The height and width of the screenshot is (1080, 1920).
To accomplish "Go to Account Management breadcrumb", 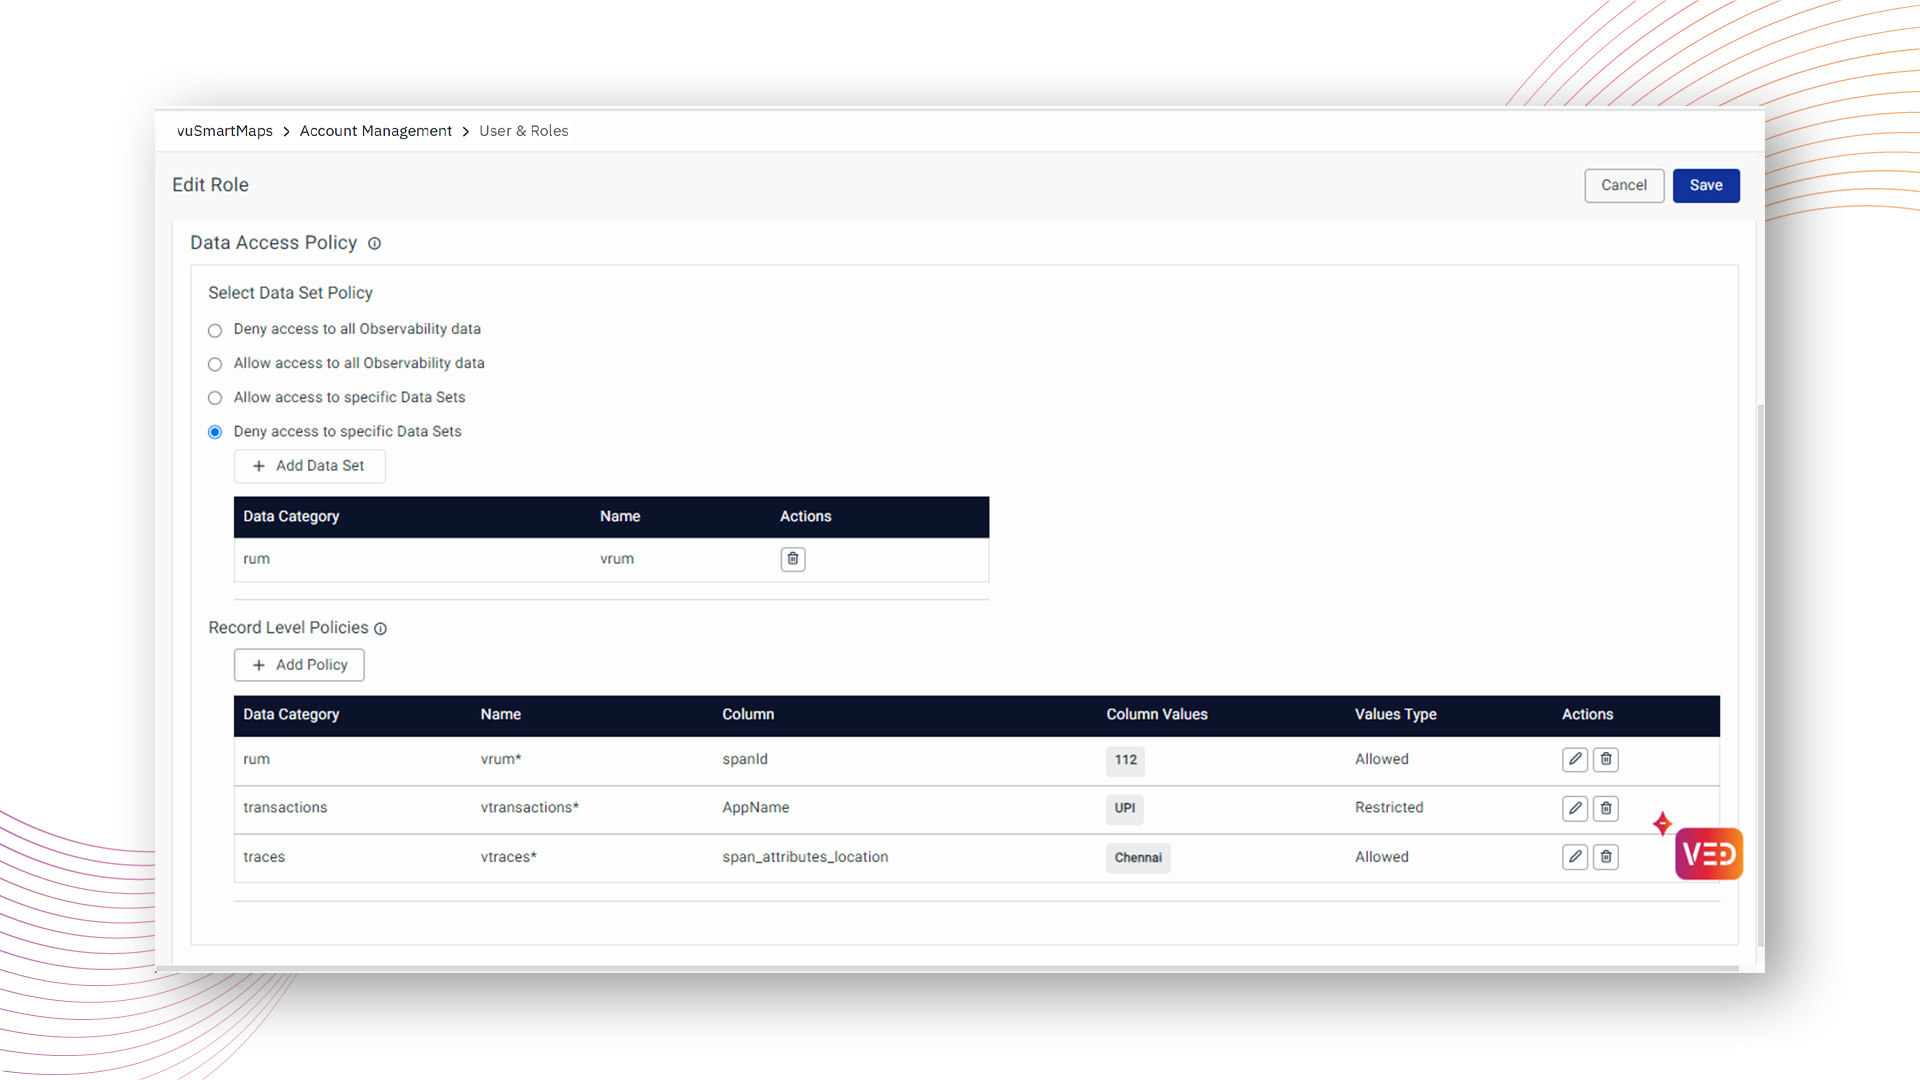I will (375, 131).
